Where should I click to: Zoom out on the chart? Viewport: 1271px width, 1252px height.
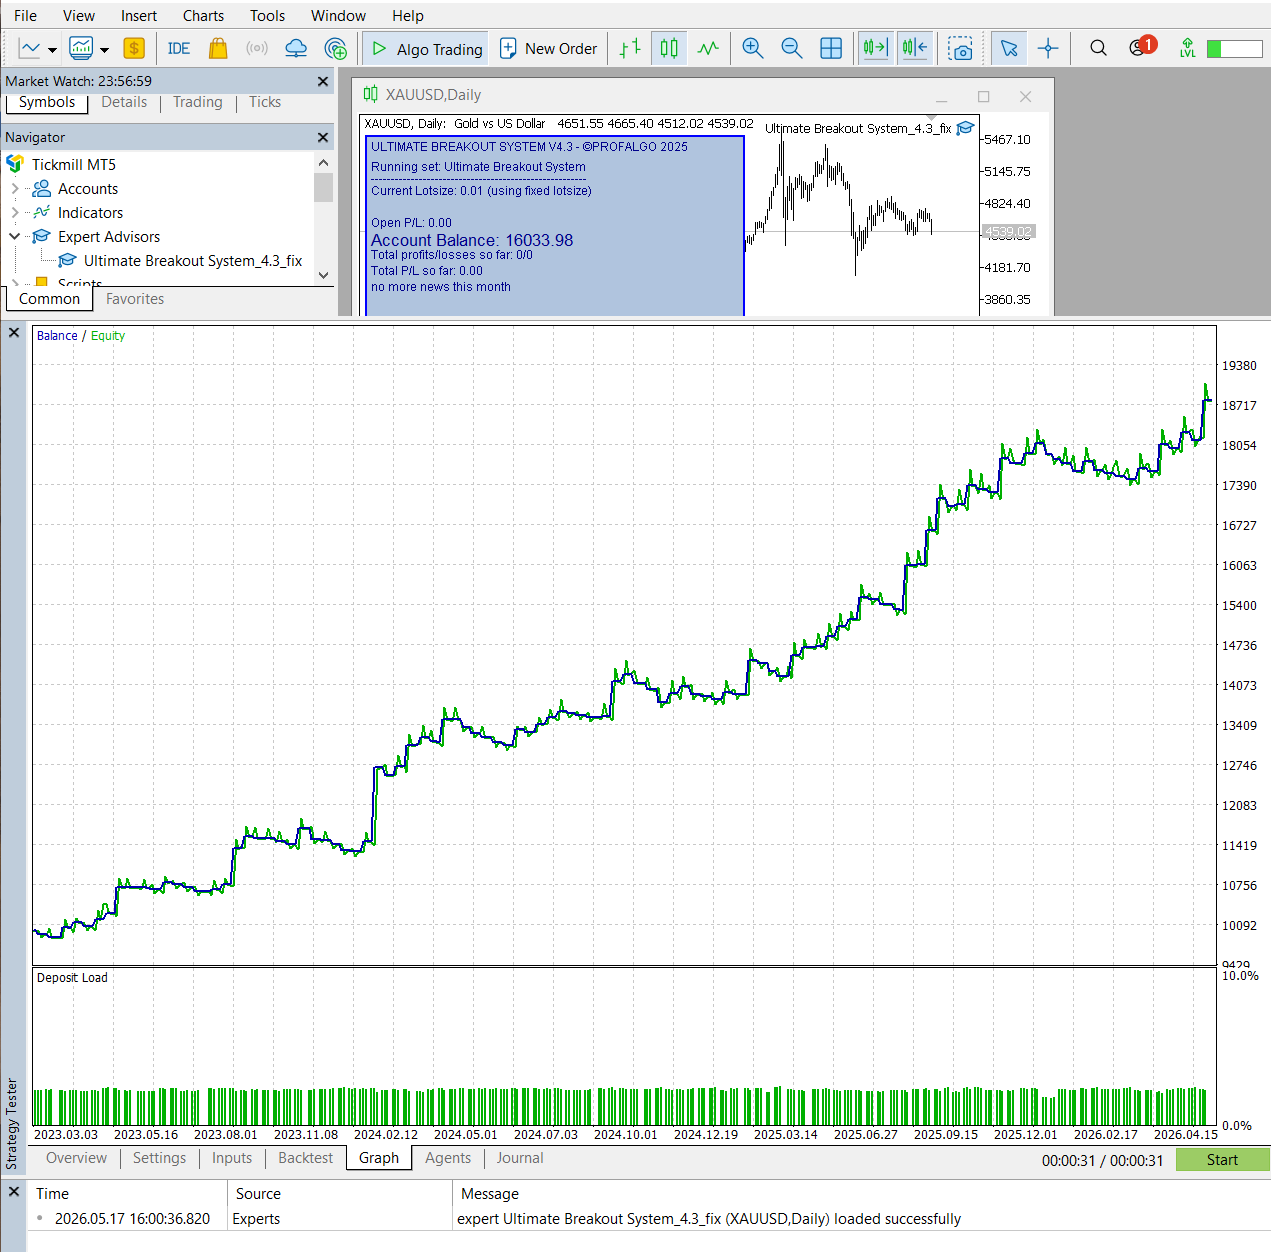tap(792, 48)
